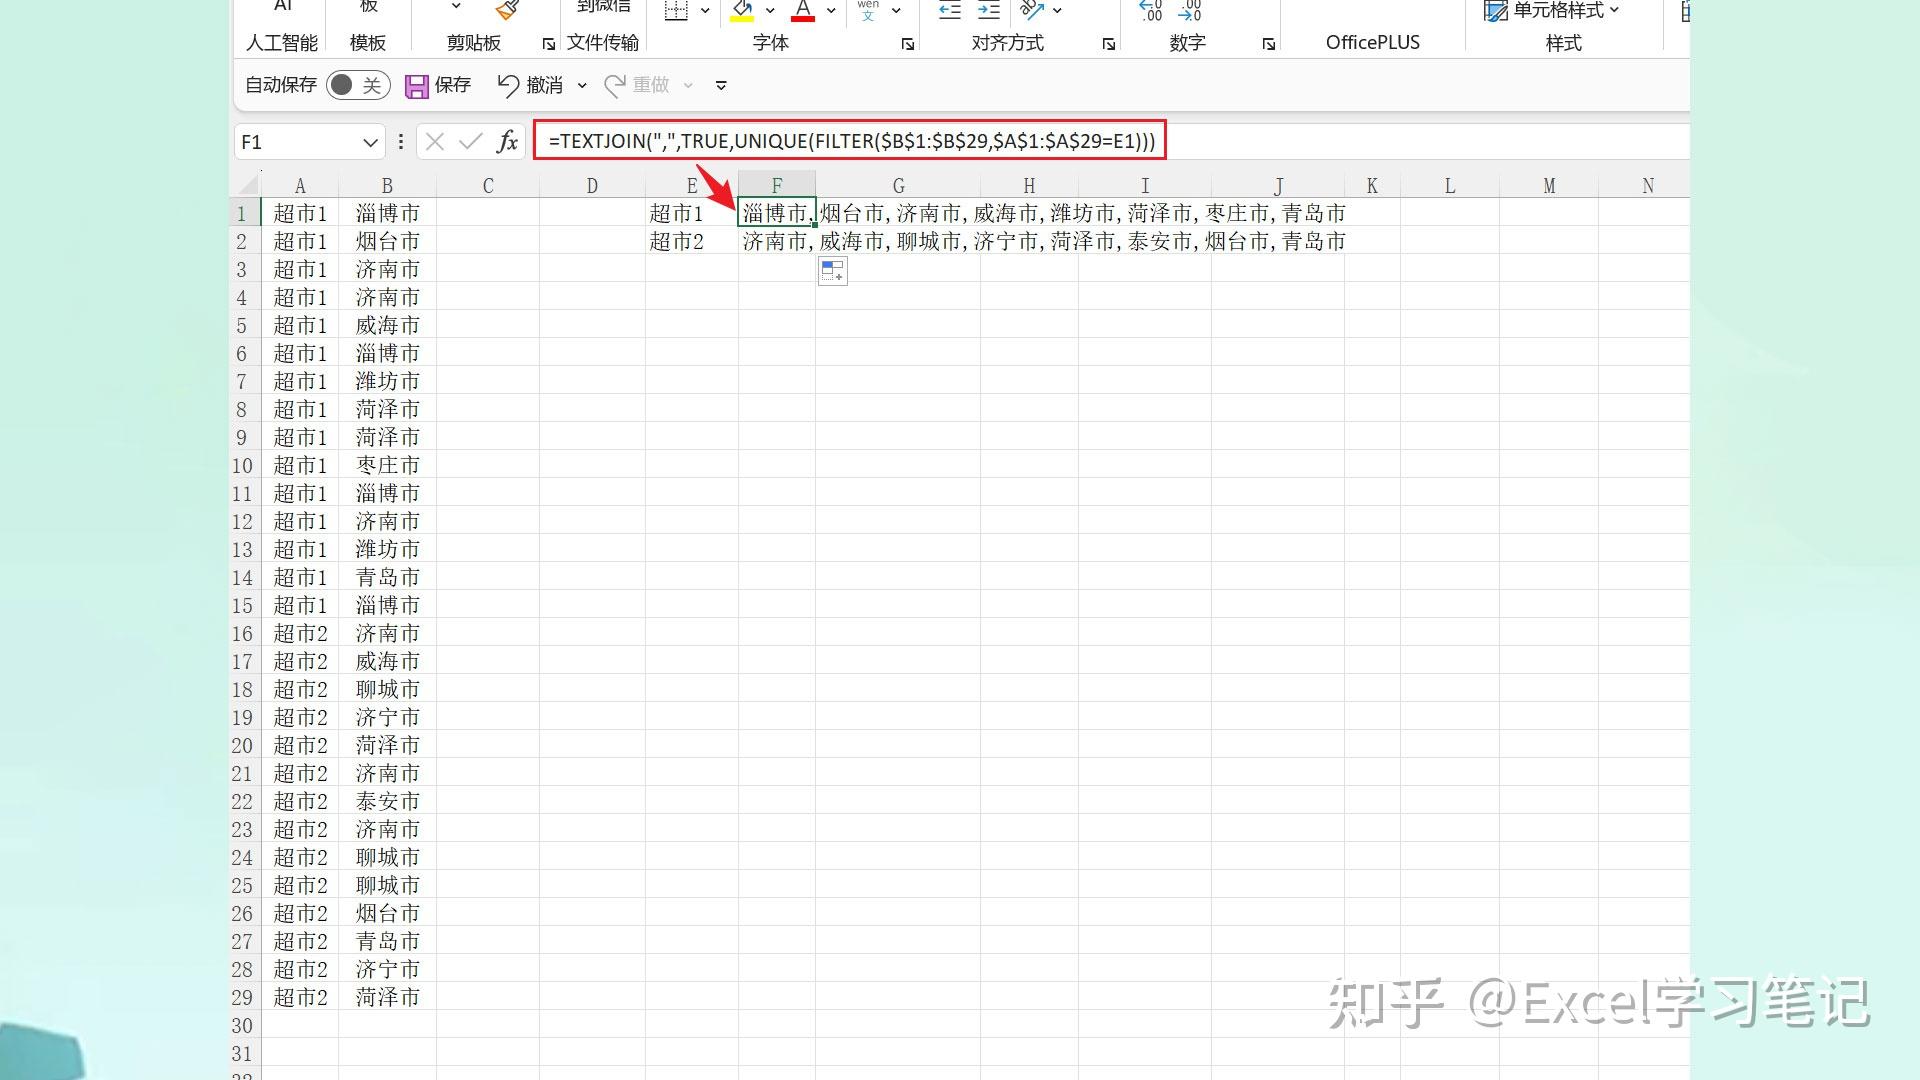Click the Insert Function fx icon
Viewport: 1920px width, 1080px height.
click(507, 142)
